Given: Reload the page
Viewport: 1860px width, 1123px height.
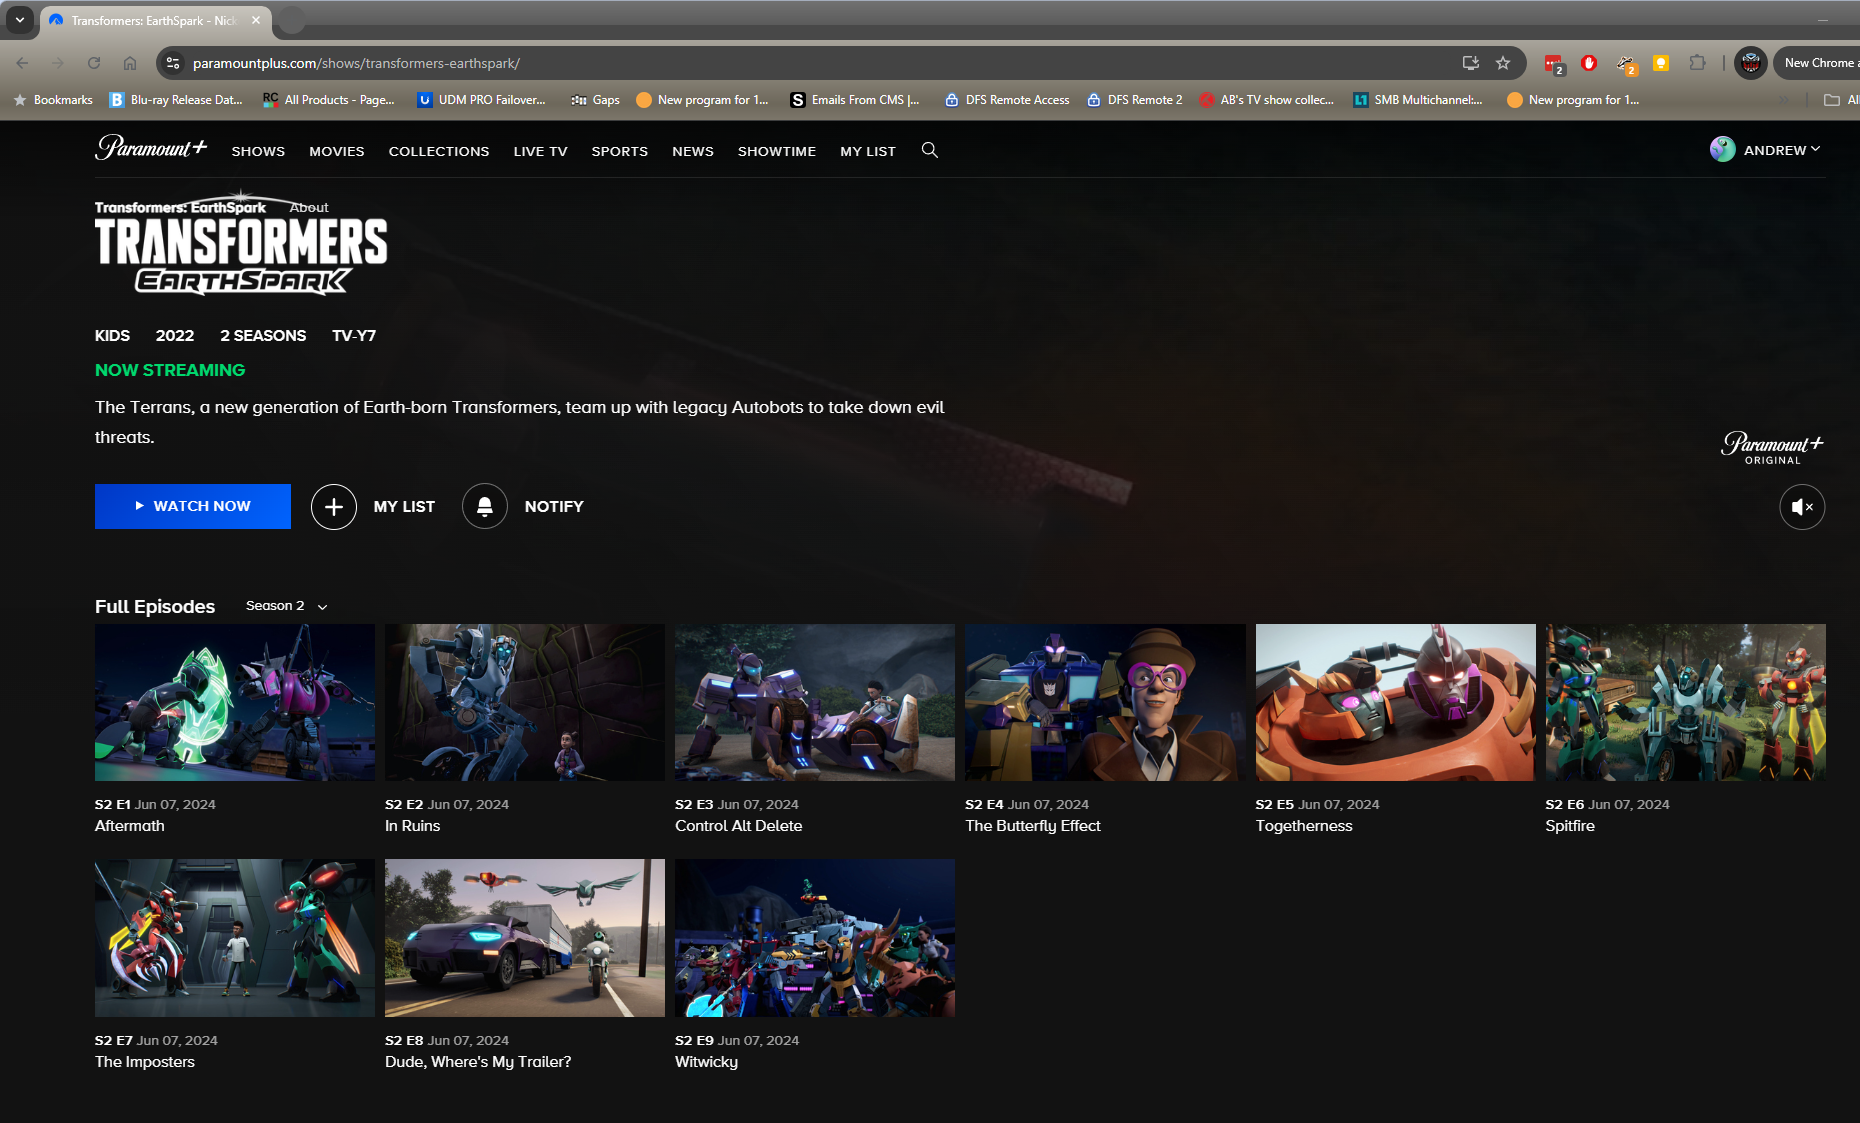Looking at the screenshot, I should 94,63.
